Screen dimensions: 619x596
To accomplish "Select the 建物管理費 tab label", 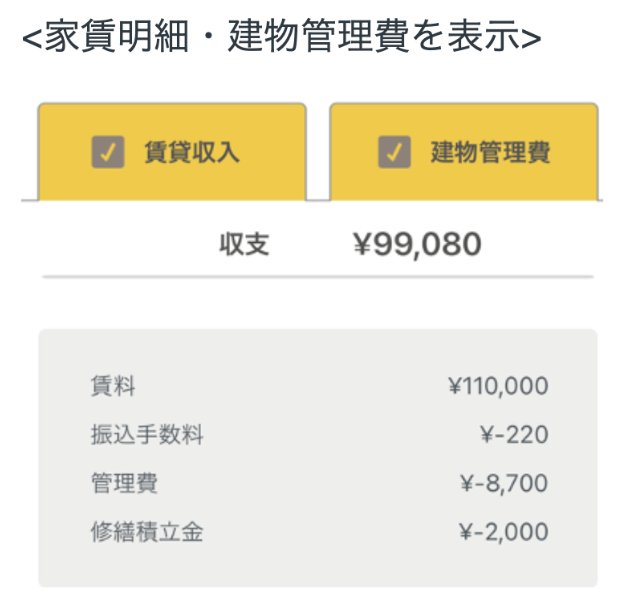I will coord(490,153).
